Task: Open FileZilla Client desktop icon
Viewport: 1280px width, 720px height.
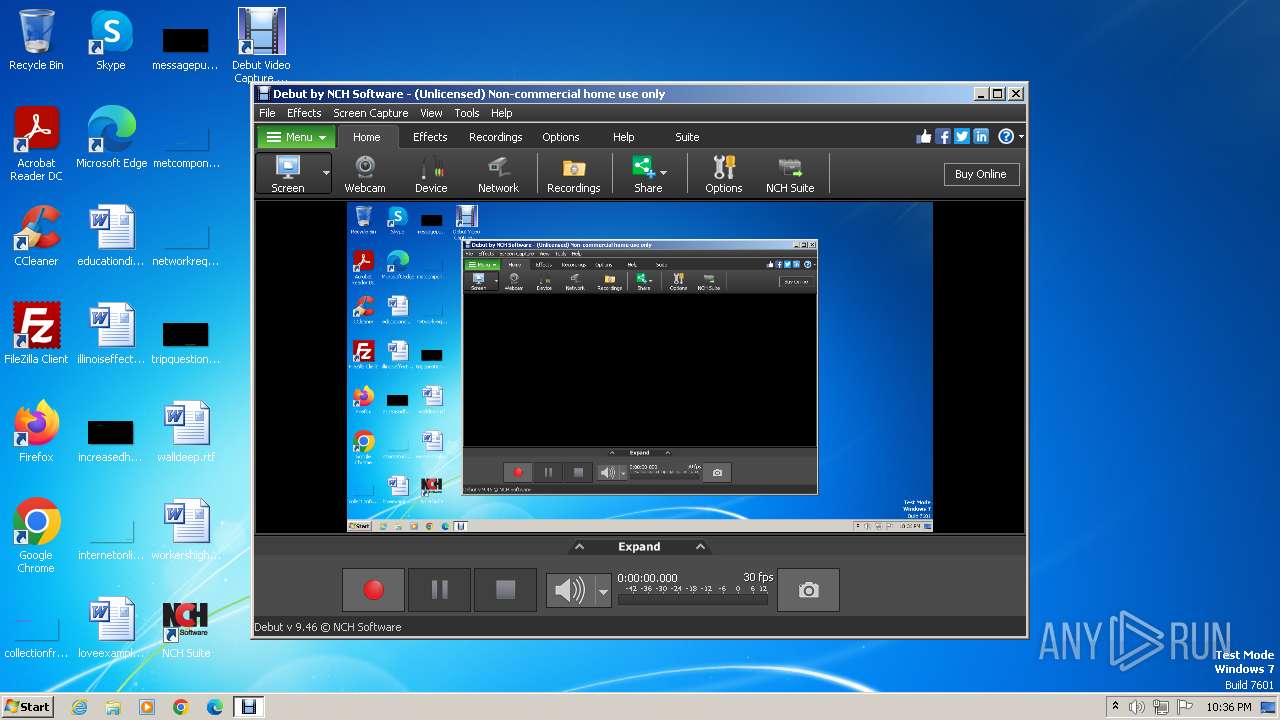Action: coord(36,334)
